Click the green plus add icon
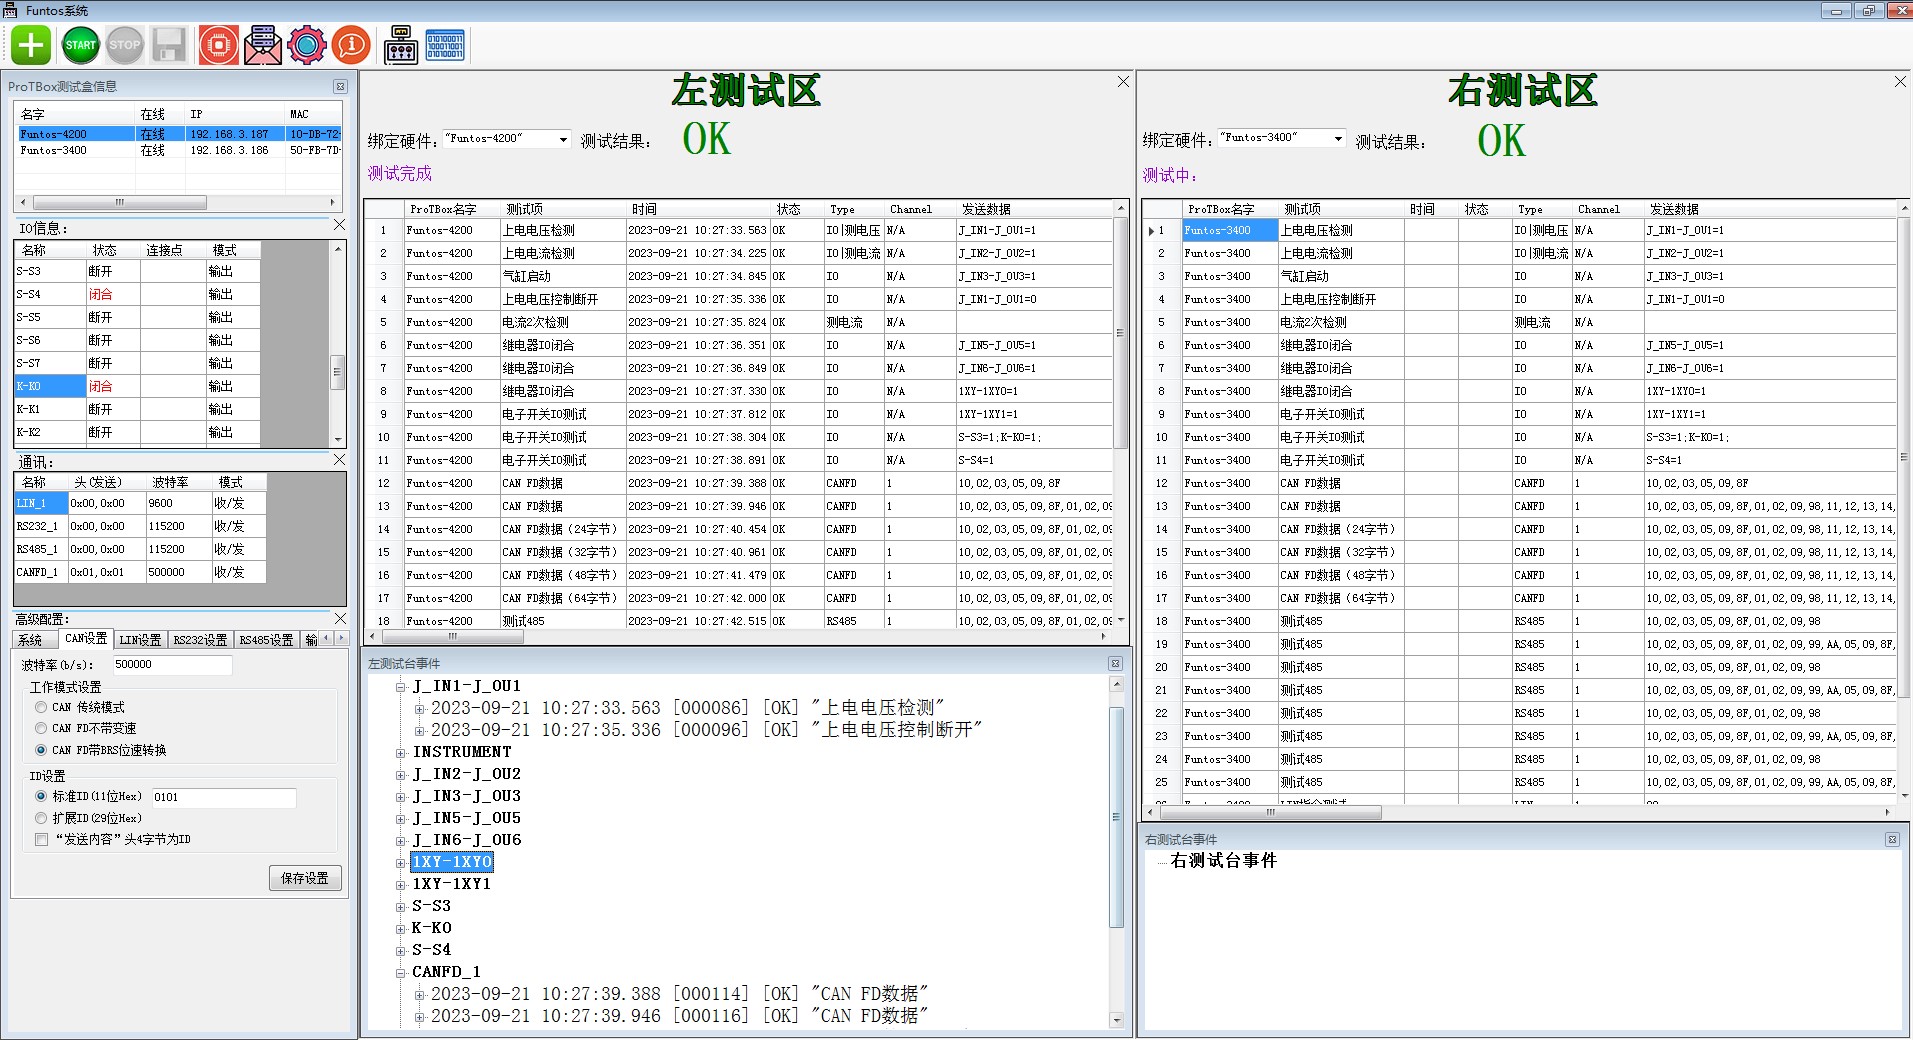 (x=31, y=45)
